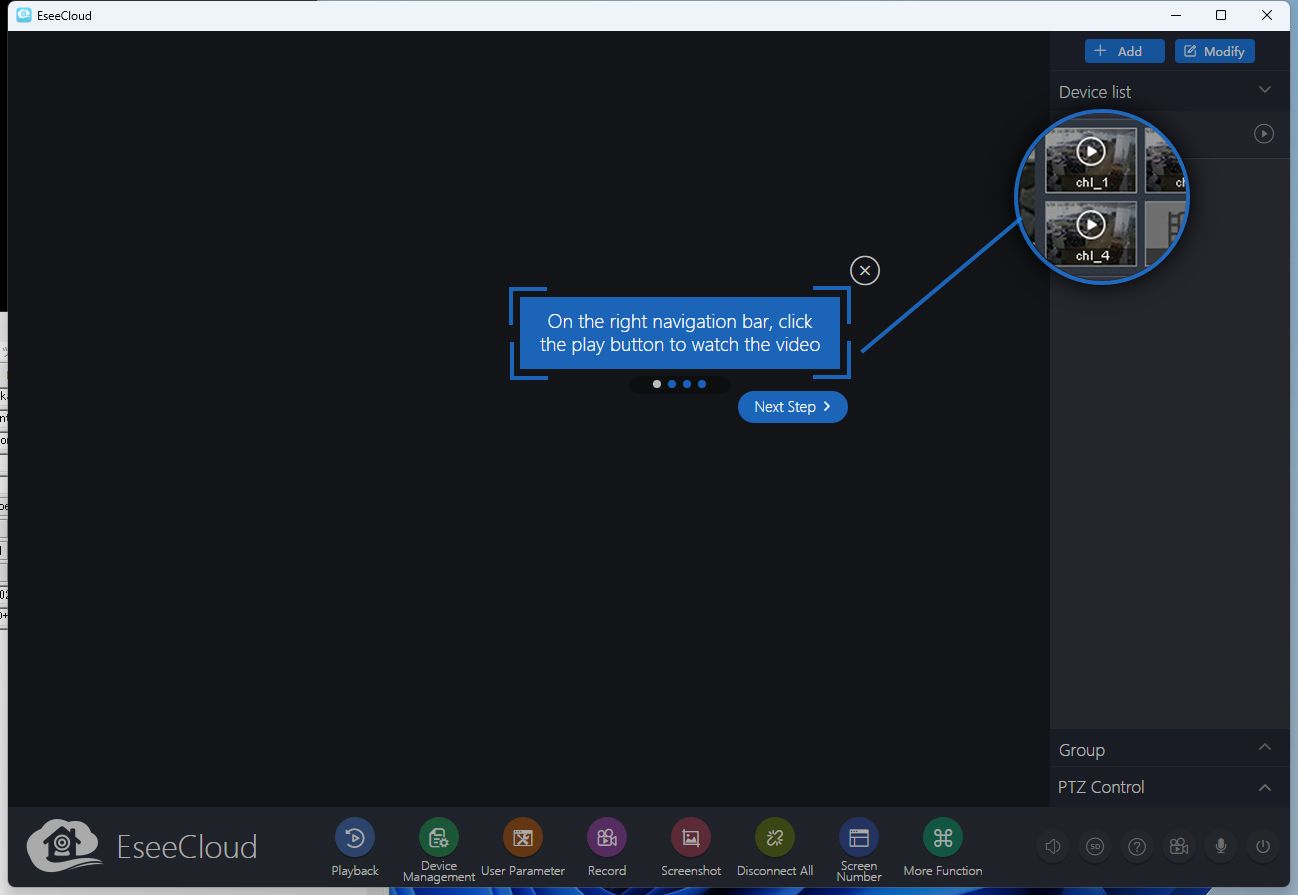
Task: Take a snapshot with the Screenshot icon
Action: coord(690,838)
